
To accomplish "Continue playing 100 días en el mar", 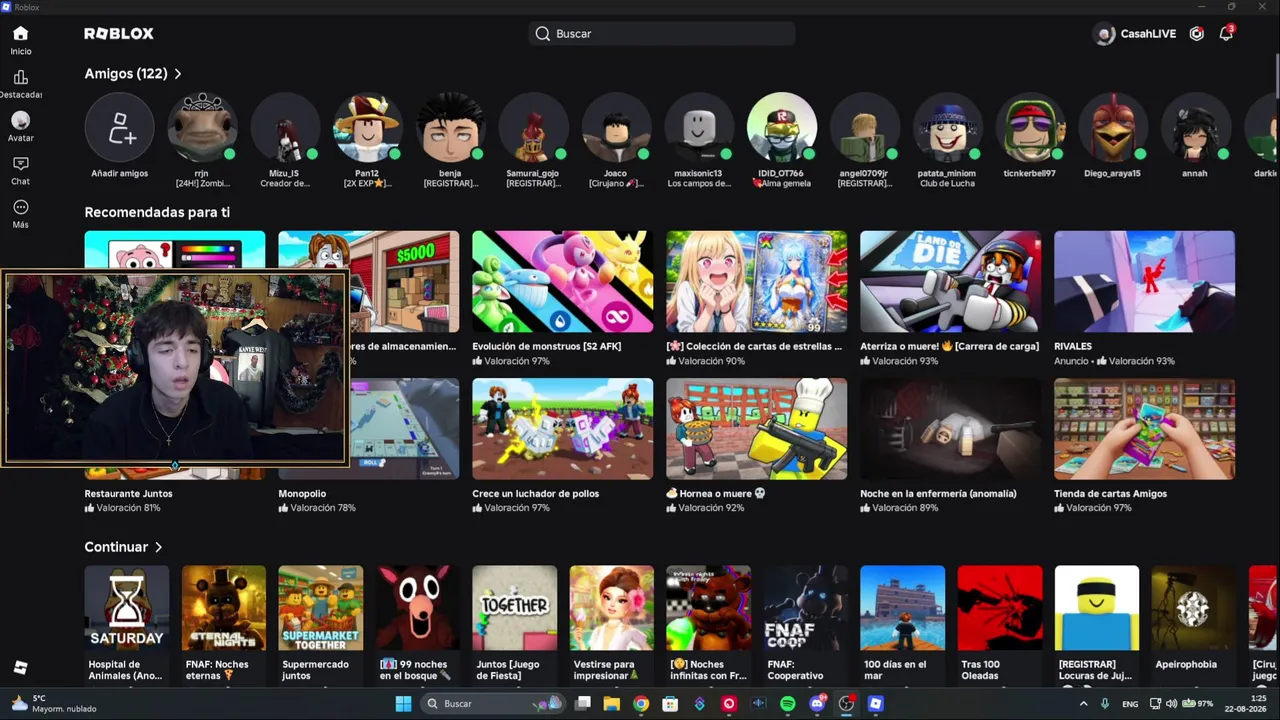I will [x=903, y=608].
